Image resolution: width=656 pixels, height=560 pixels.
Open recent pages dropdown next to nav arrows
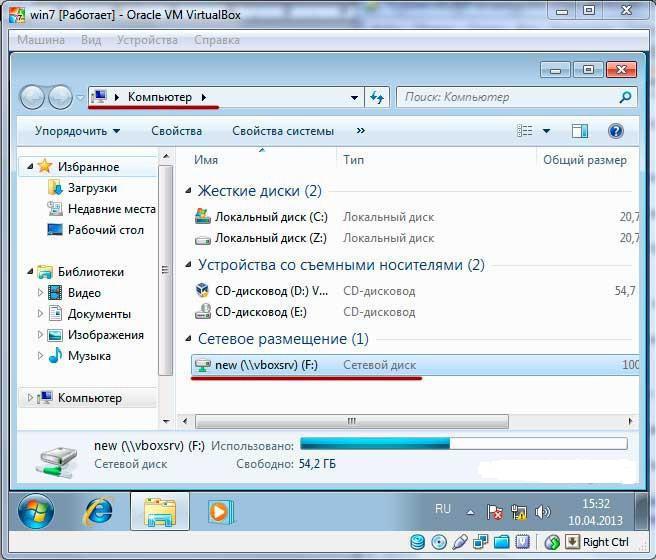pos(79,98)
